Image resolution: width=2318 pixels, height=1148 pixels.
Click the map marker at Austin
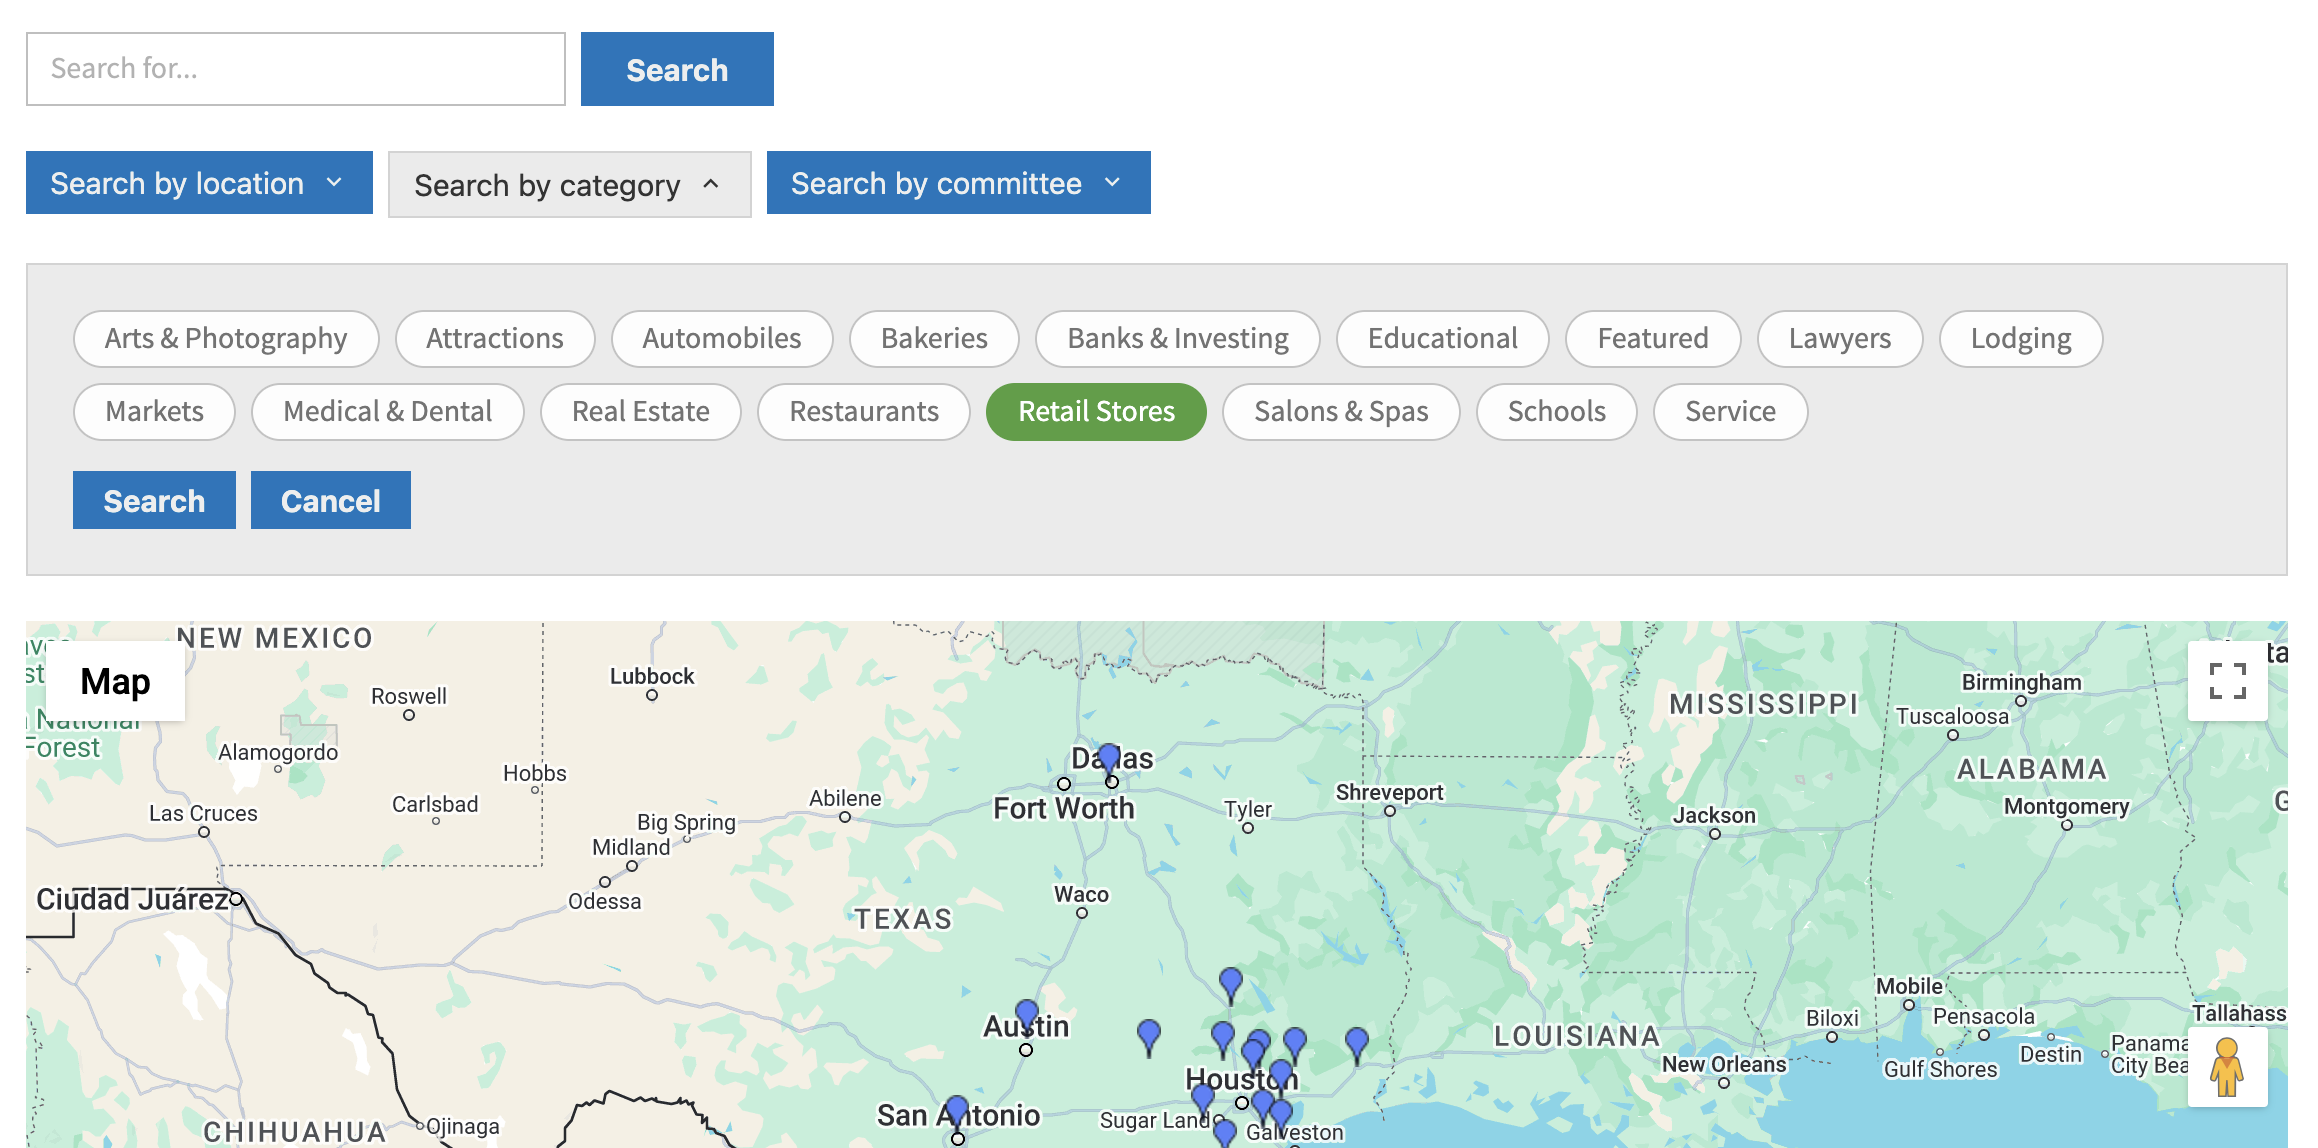coord(1027,1014)
